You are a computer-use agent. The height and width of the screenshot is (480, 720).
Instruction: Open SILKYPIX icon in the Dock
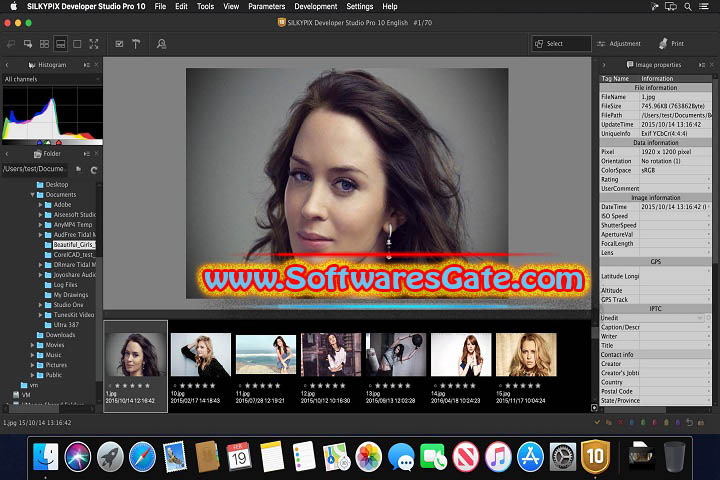click(x=595, y=457)
